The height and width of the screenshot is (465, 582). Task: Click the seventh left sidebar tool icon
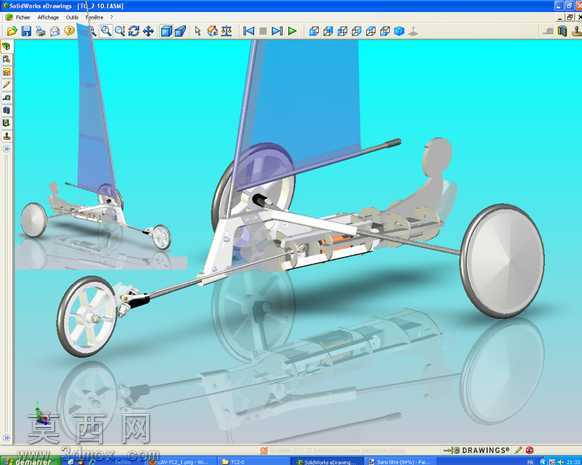[6, 123]
